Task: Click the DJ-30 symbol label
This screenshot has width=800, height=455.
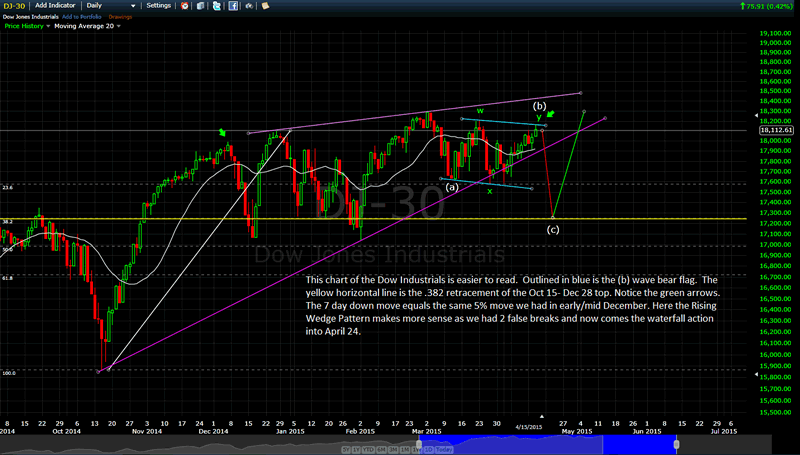Action: pos(12,6)
